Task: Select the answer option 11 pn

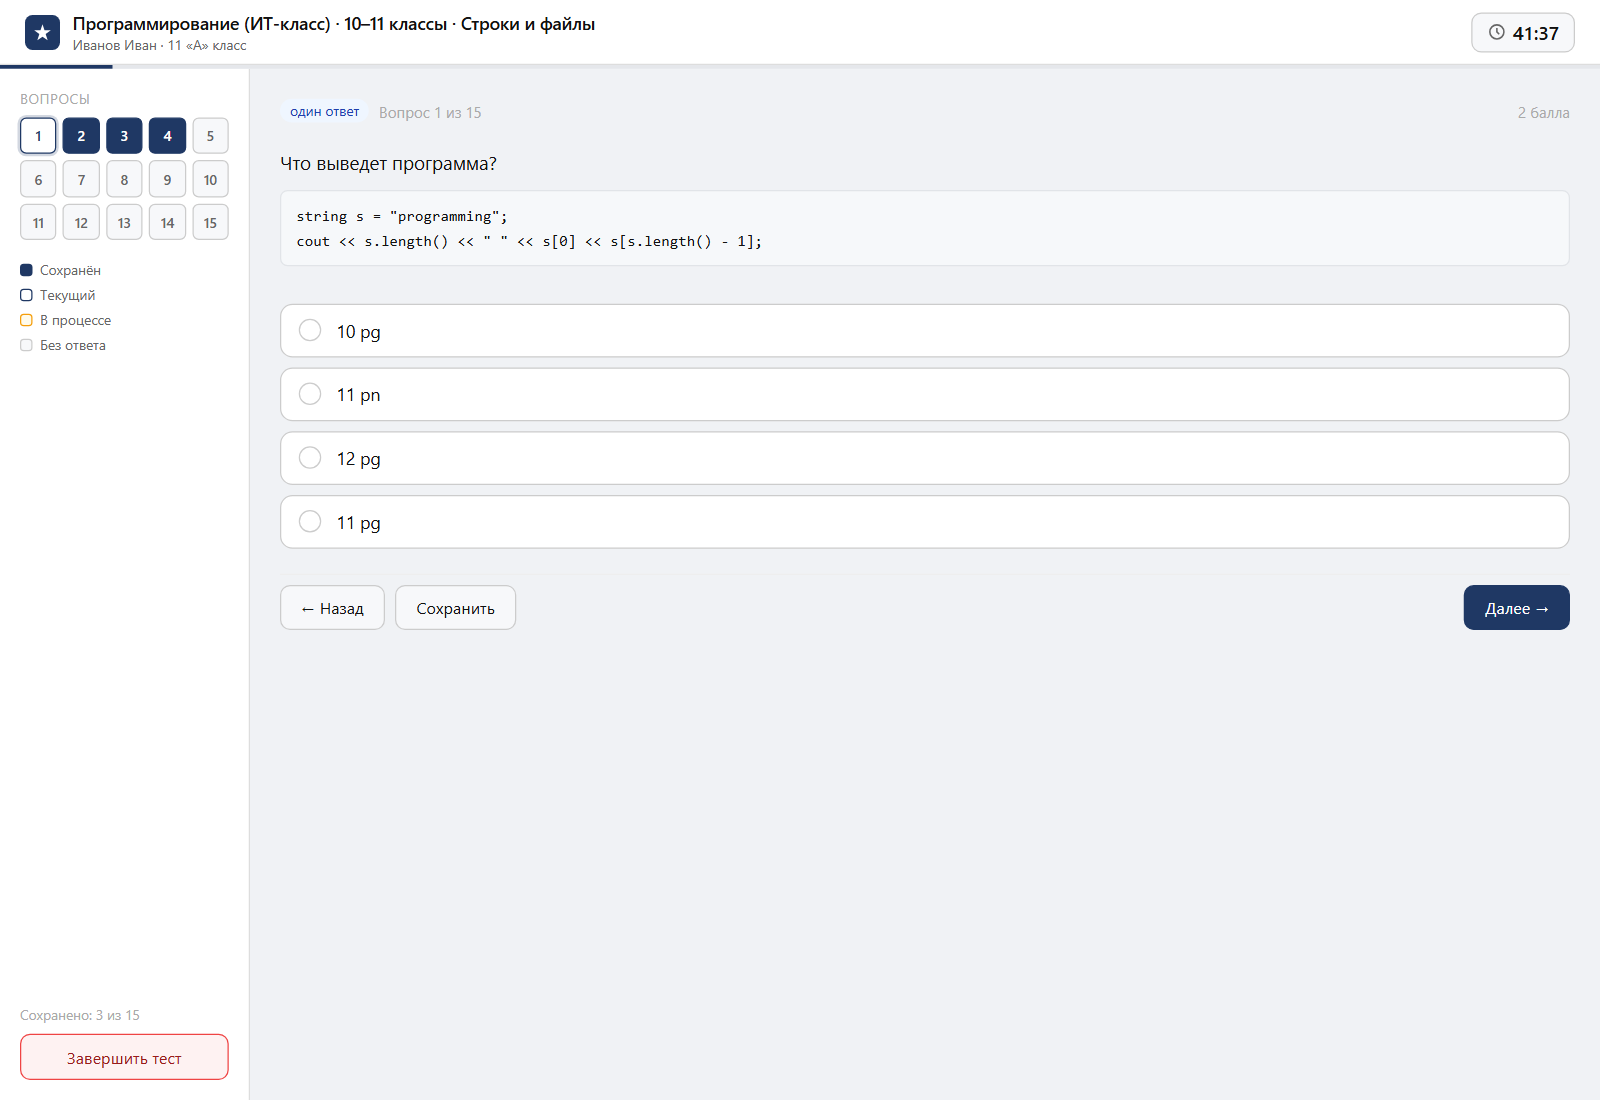Action: [924, 395]
